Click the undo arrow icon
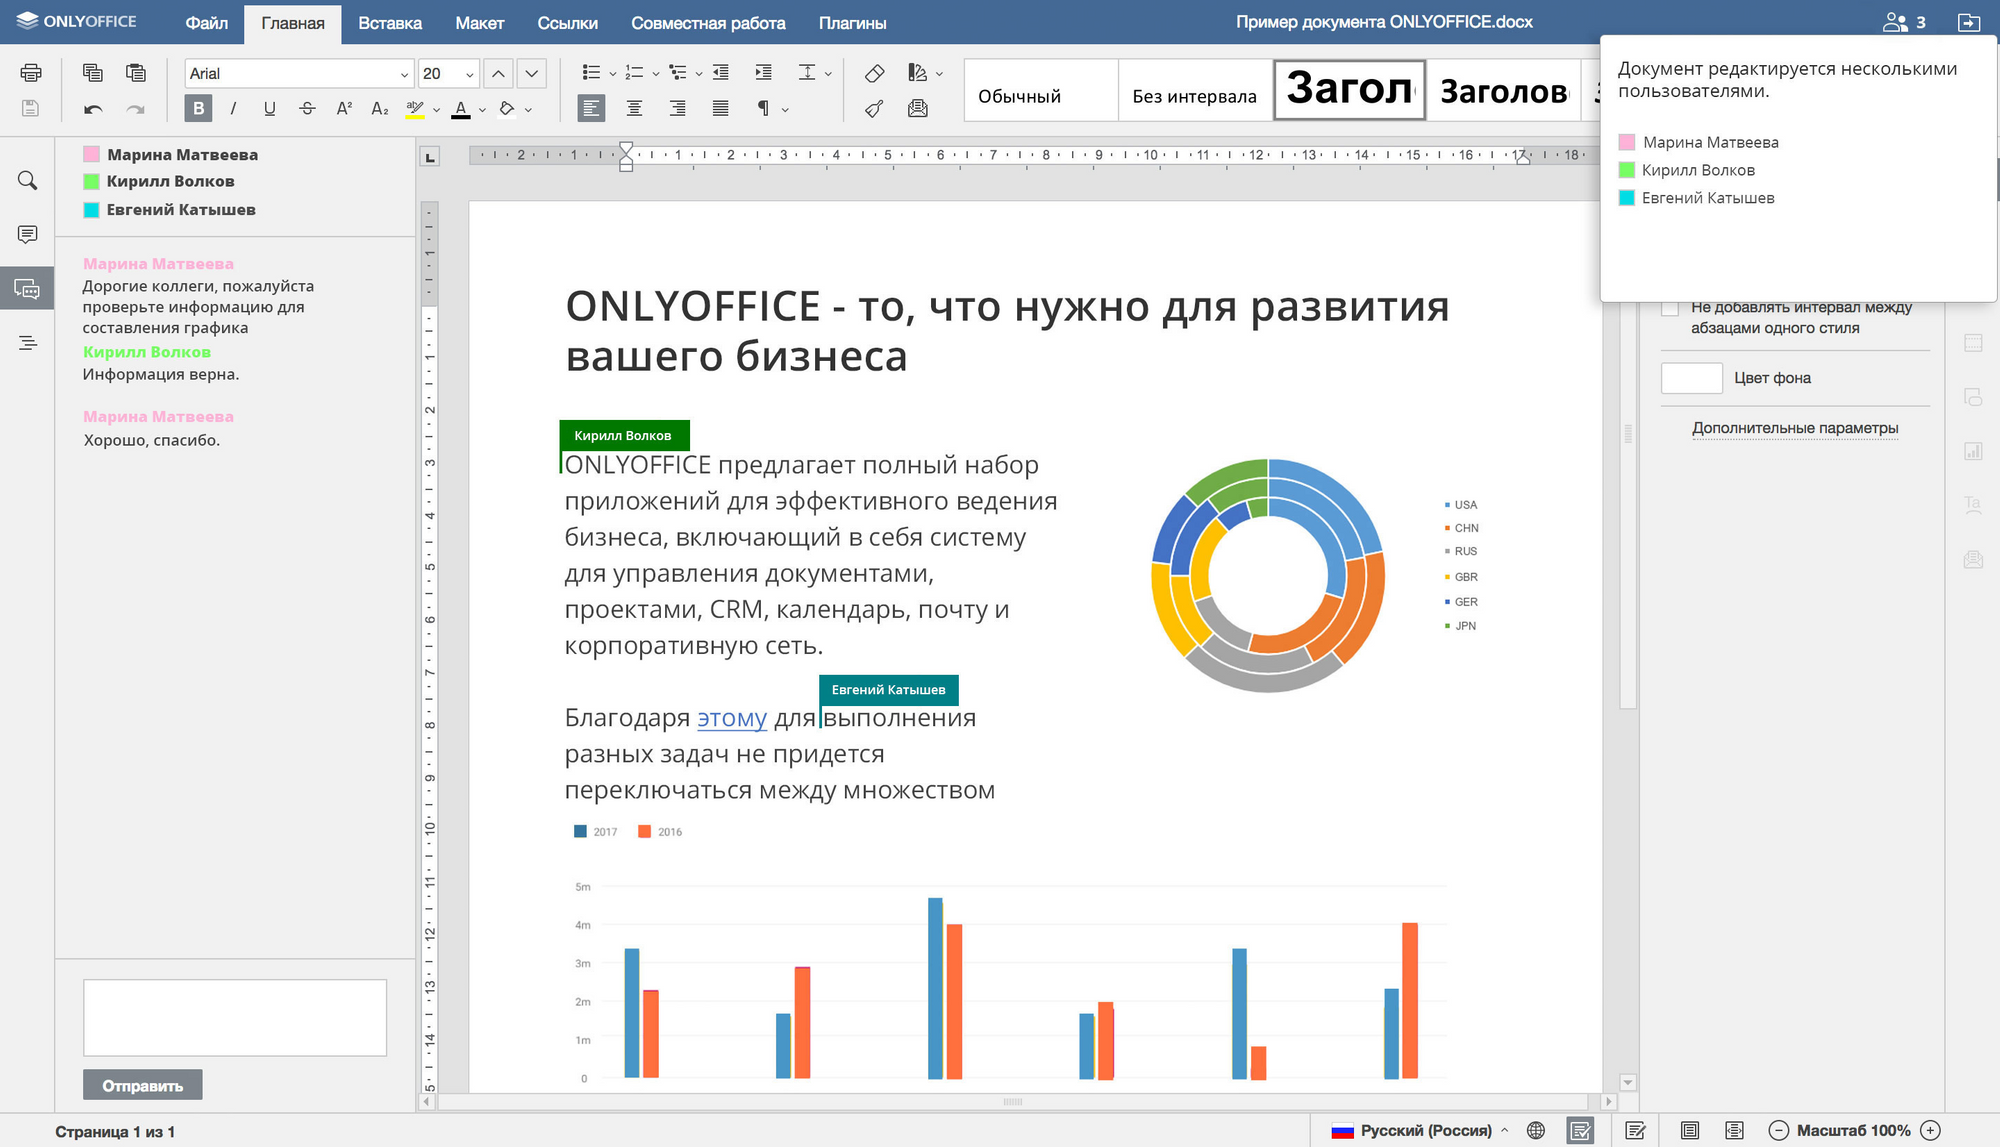The width and height of the screenshot is (2000, 1147). tap(93, 109)
